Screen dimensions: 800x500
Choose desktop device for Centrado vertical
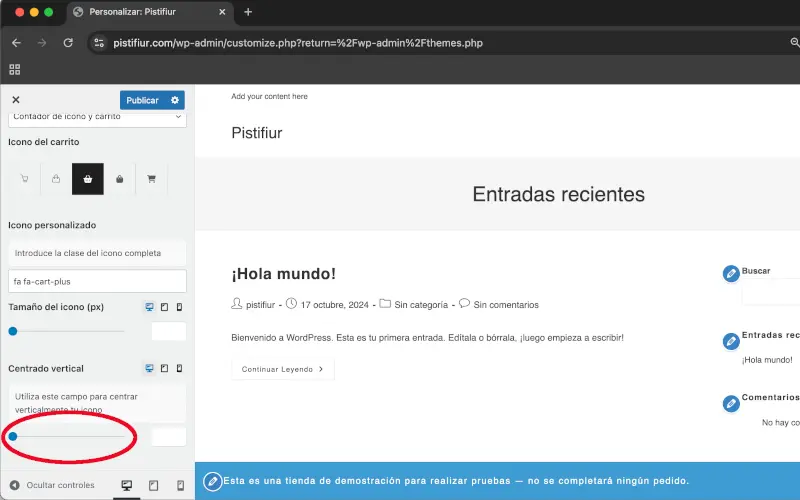point(149,368)
